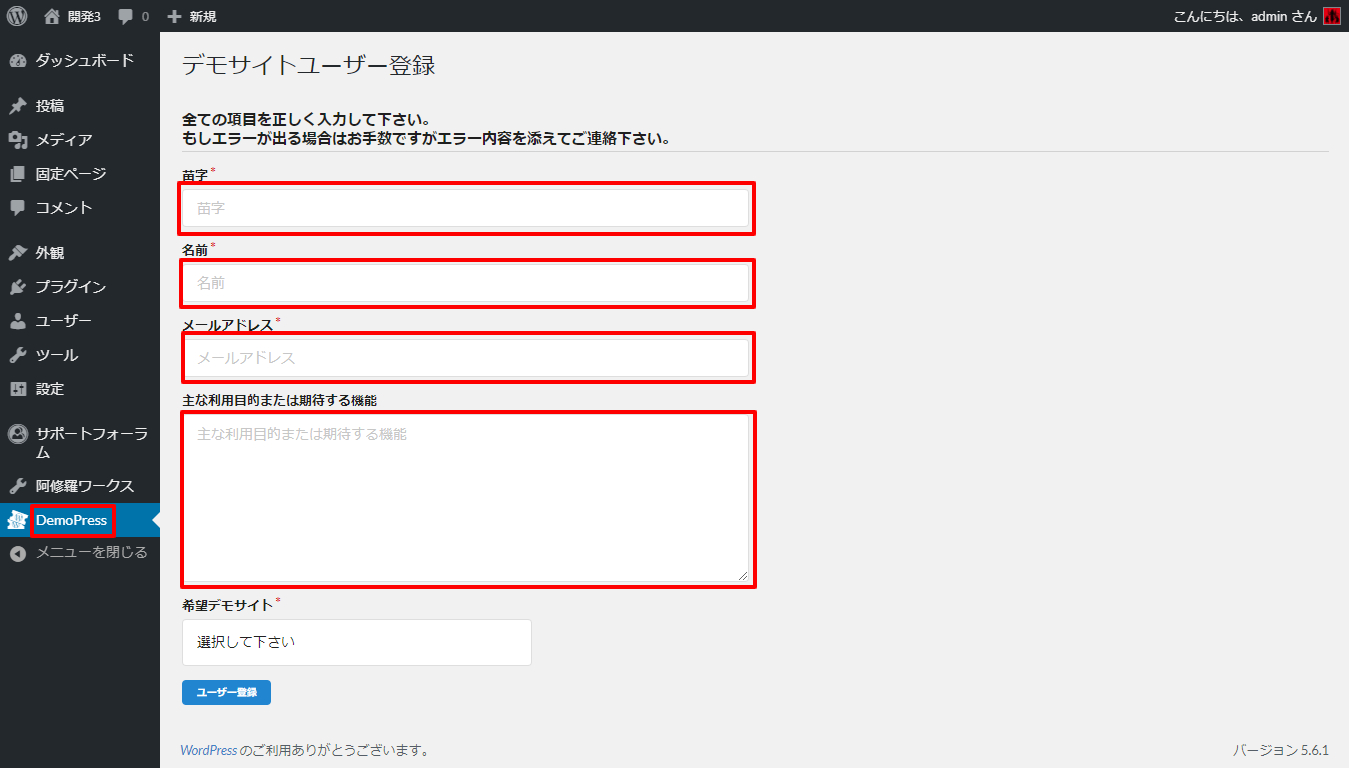Click the デモサイトユーザー登録 heading

tap(308, 66)
